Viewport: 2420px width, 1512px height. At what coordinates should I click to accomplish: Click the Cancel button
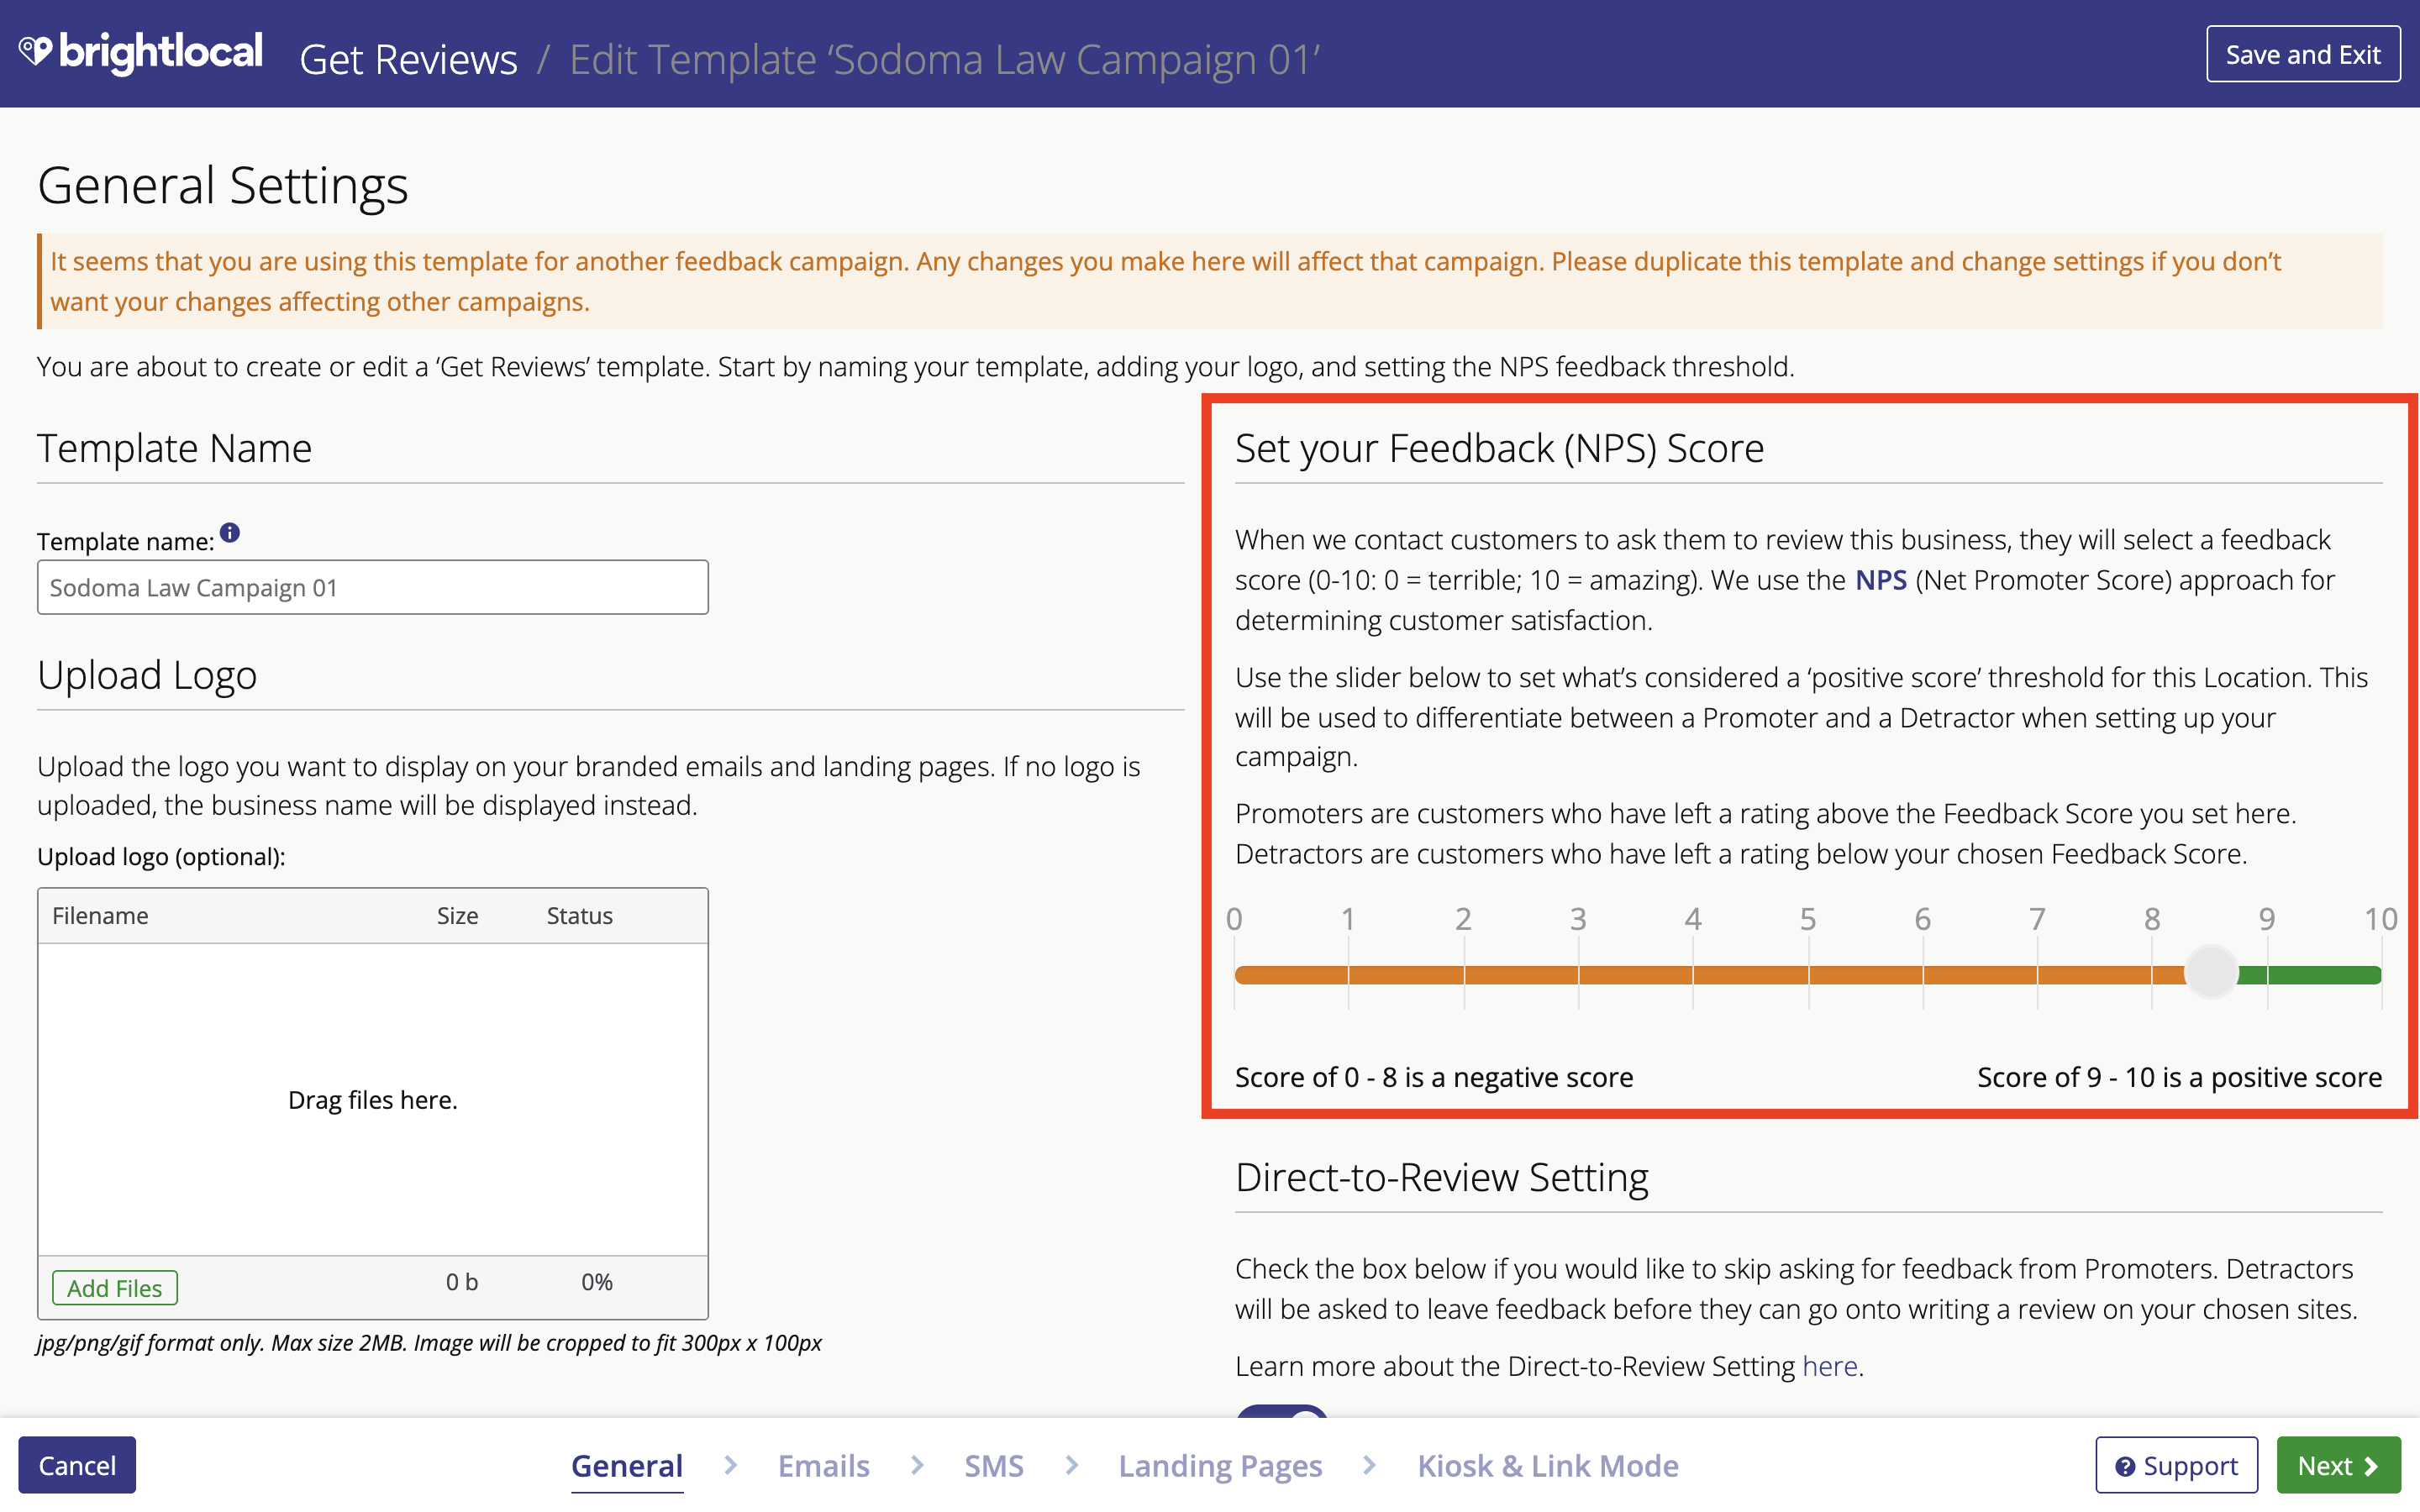point(77,1465)
